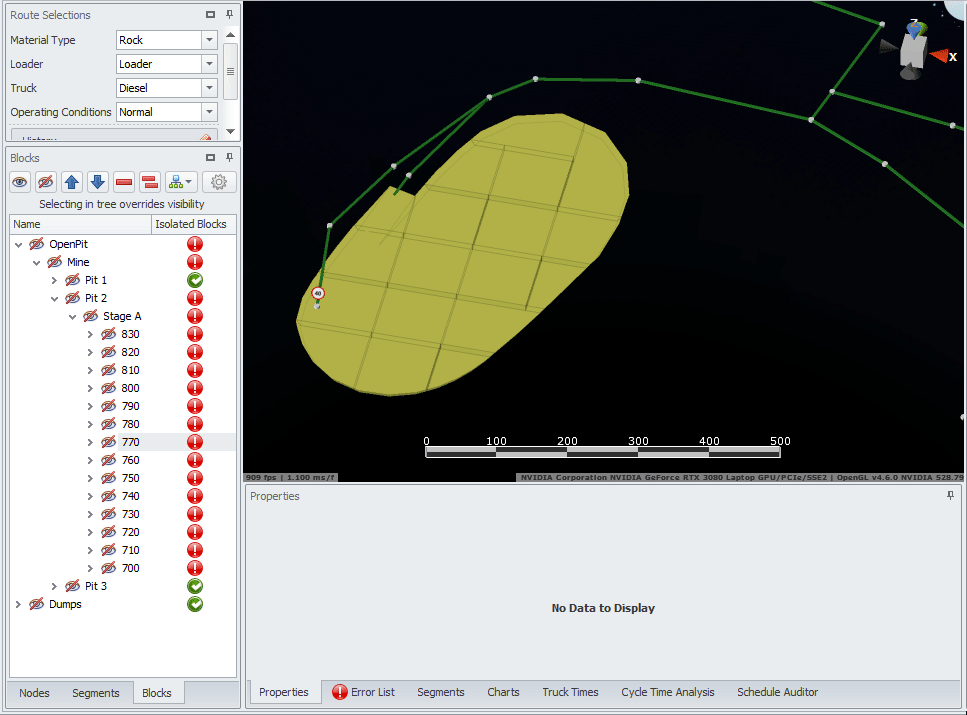Viewport: 967px width, 715px height.
Task: Toggle visibility eye for Dumps
Action: (x=36, y=604)
